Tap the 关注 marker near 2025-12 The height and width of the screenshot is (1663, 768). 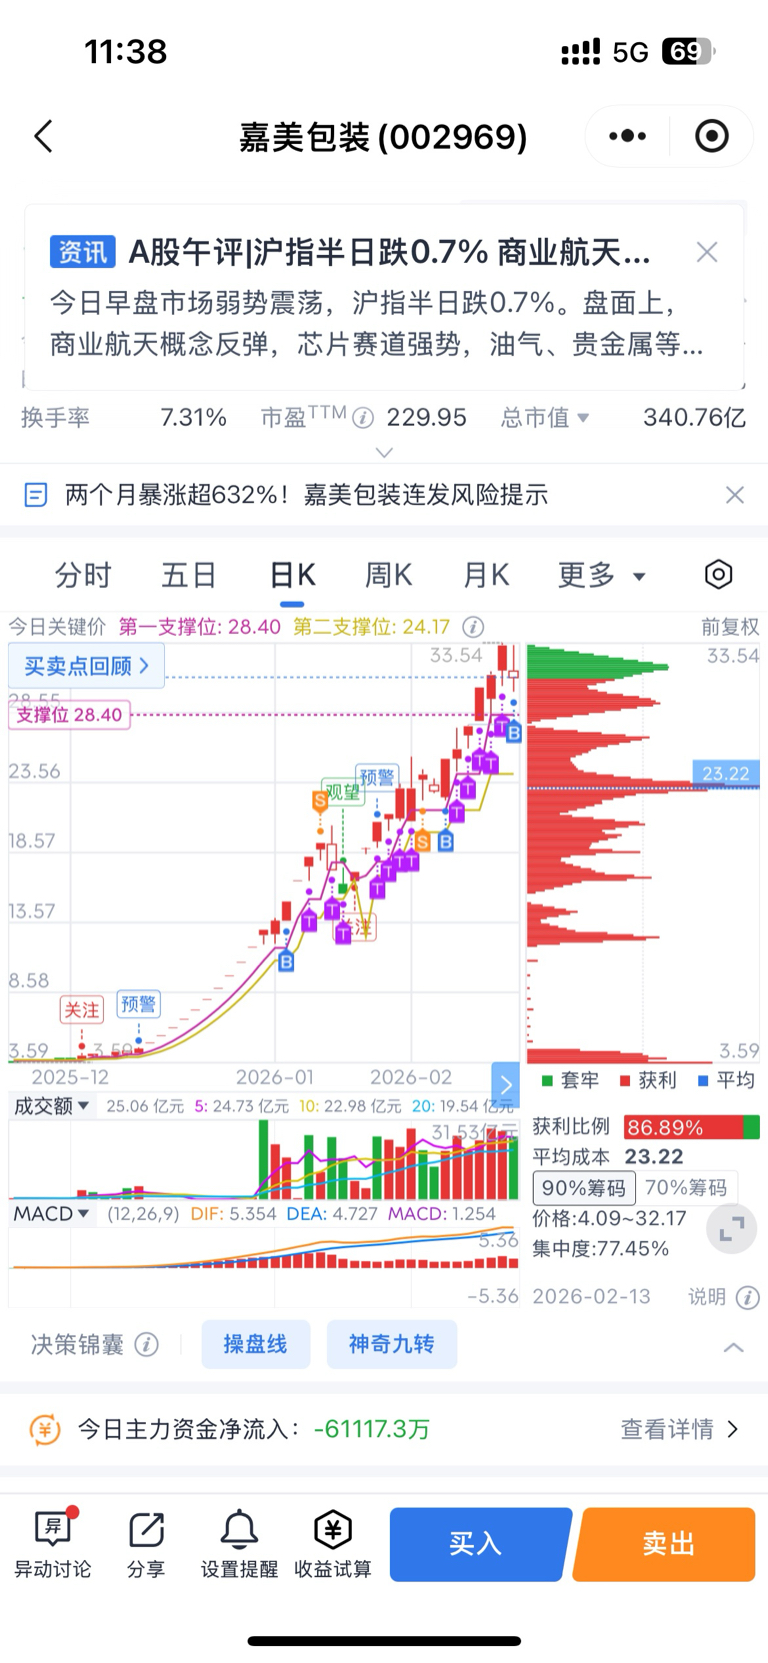point(82,1010)
